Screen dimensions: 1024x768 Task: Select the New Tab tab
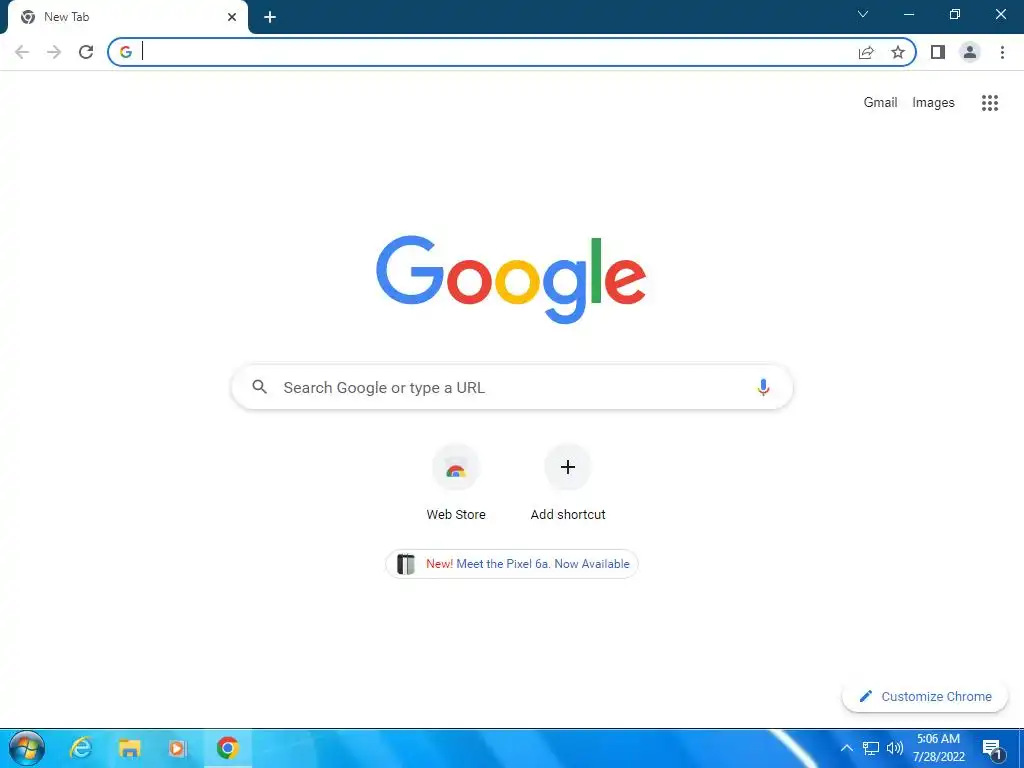point(127,17)
